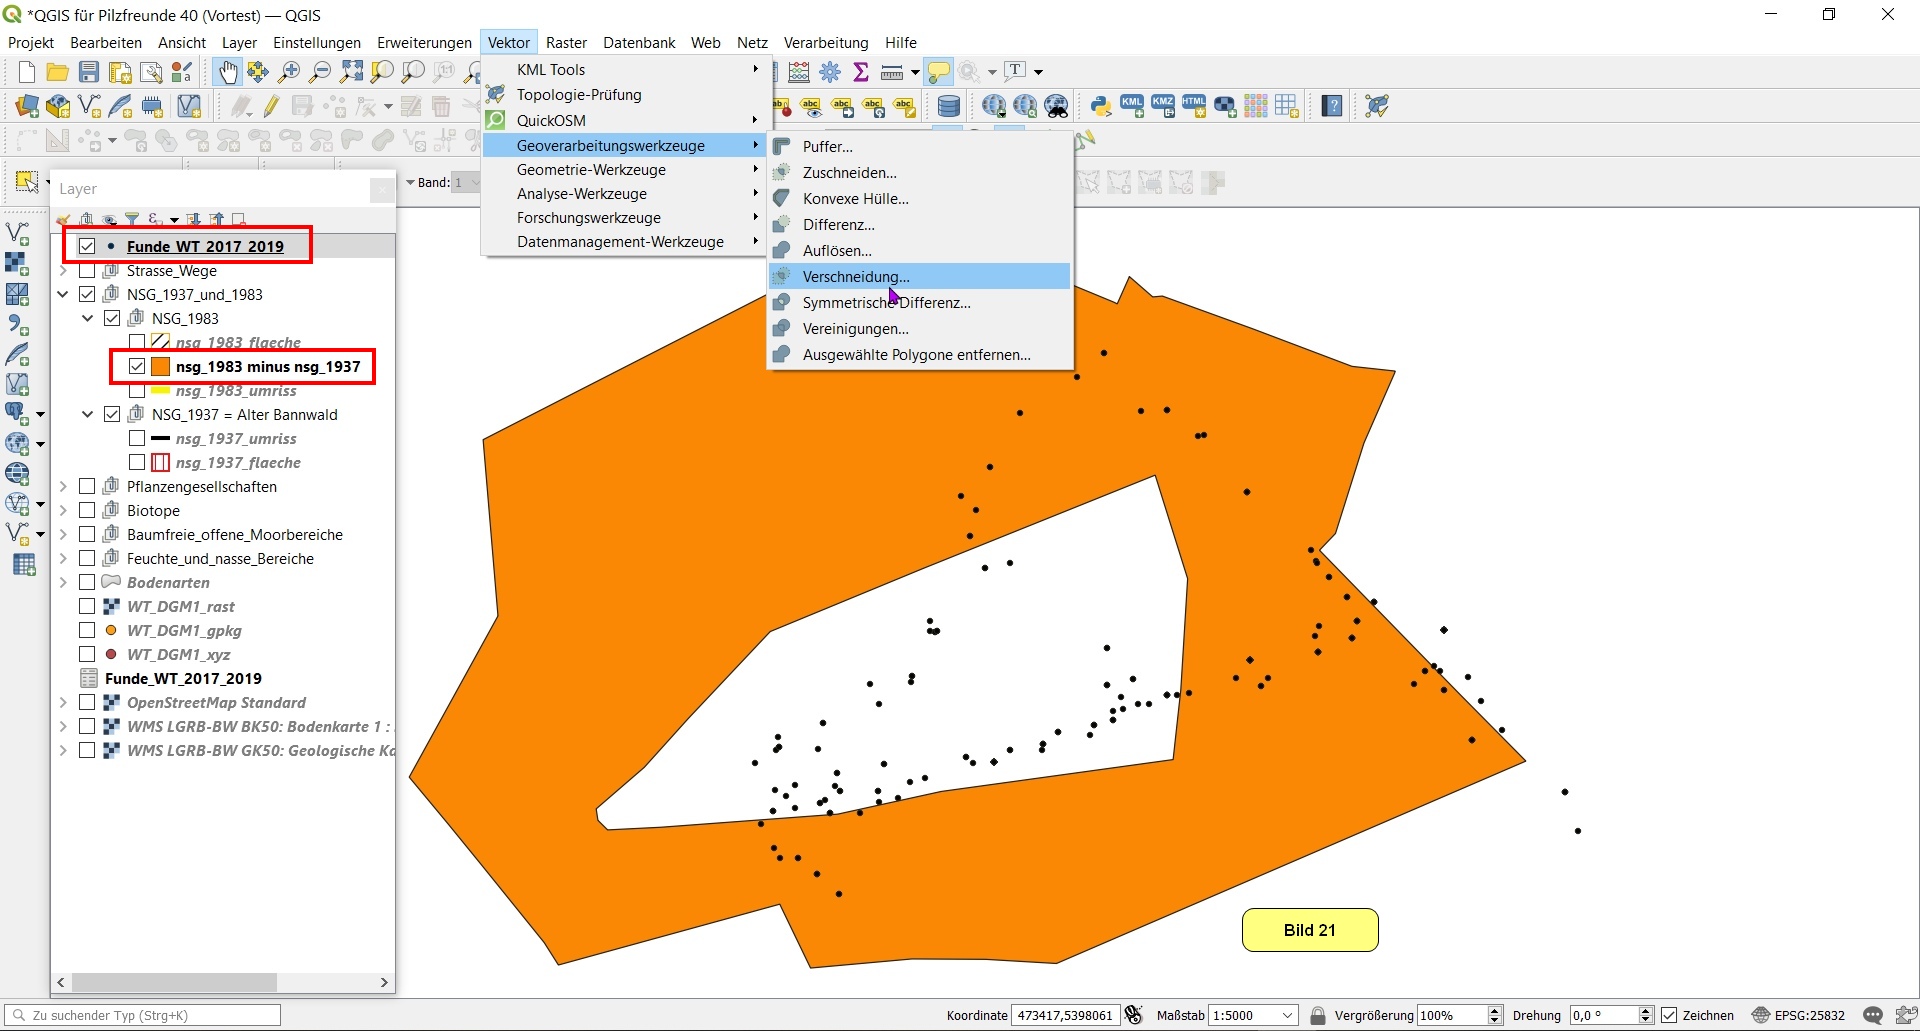Open the Raster menu
Image resolution: width=1920 pixels, height=1031 pixels.
pyautogui.click(x=566, y=43)
